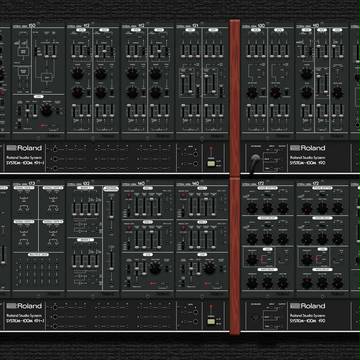
Task: Click the large knob on the first module 140
Action: click(155, 268)
